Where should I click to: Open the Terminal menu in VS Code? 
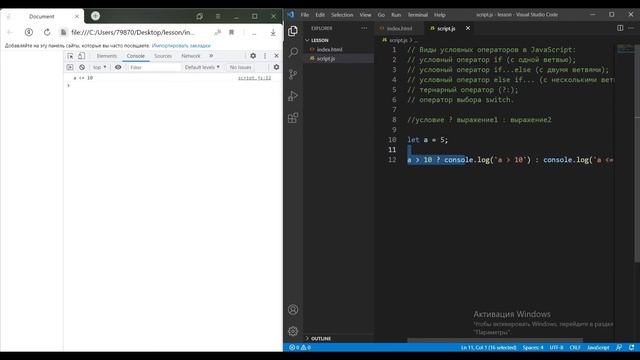tap(418, 15)
